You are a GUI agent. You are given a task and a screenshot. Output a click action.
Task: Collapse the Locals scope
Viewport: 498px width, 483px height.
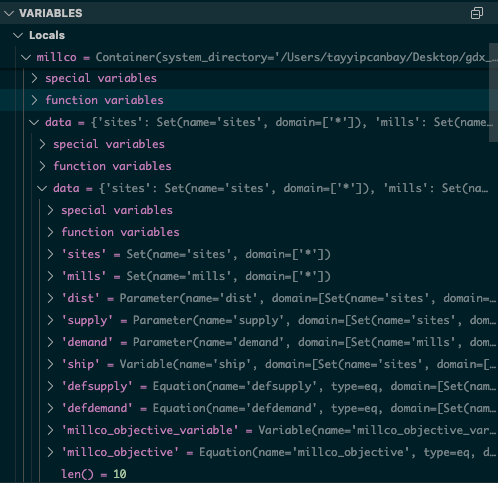(18, 35)
